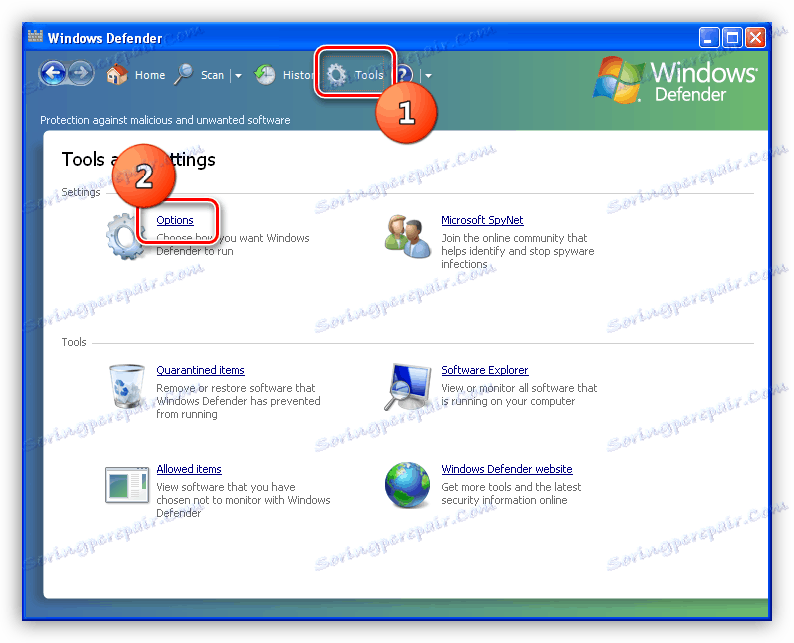Open Help with the question mark icon
794x643 pixels.
(x=404, y=74)
